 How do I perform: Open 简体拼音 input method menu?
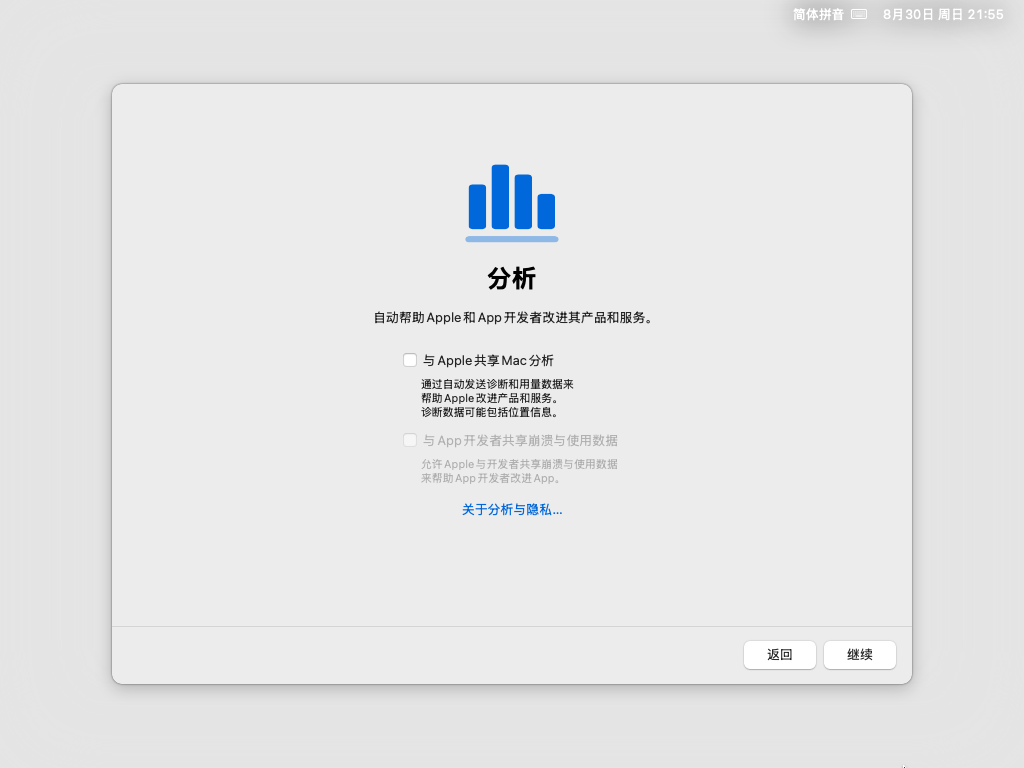pyautogui.click(x=818, y=14)
